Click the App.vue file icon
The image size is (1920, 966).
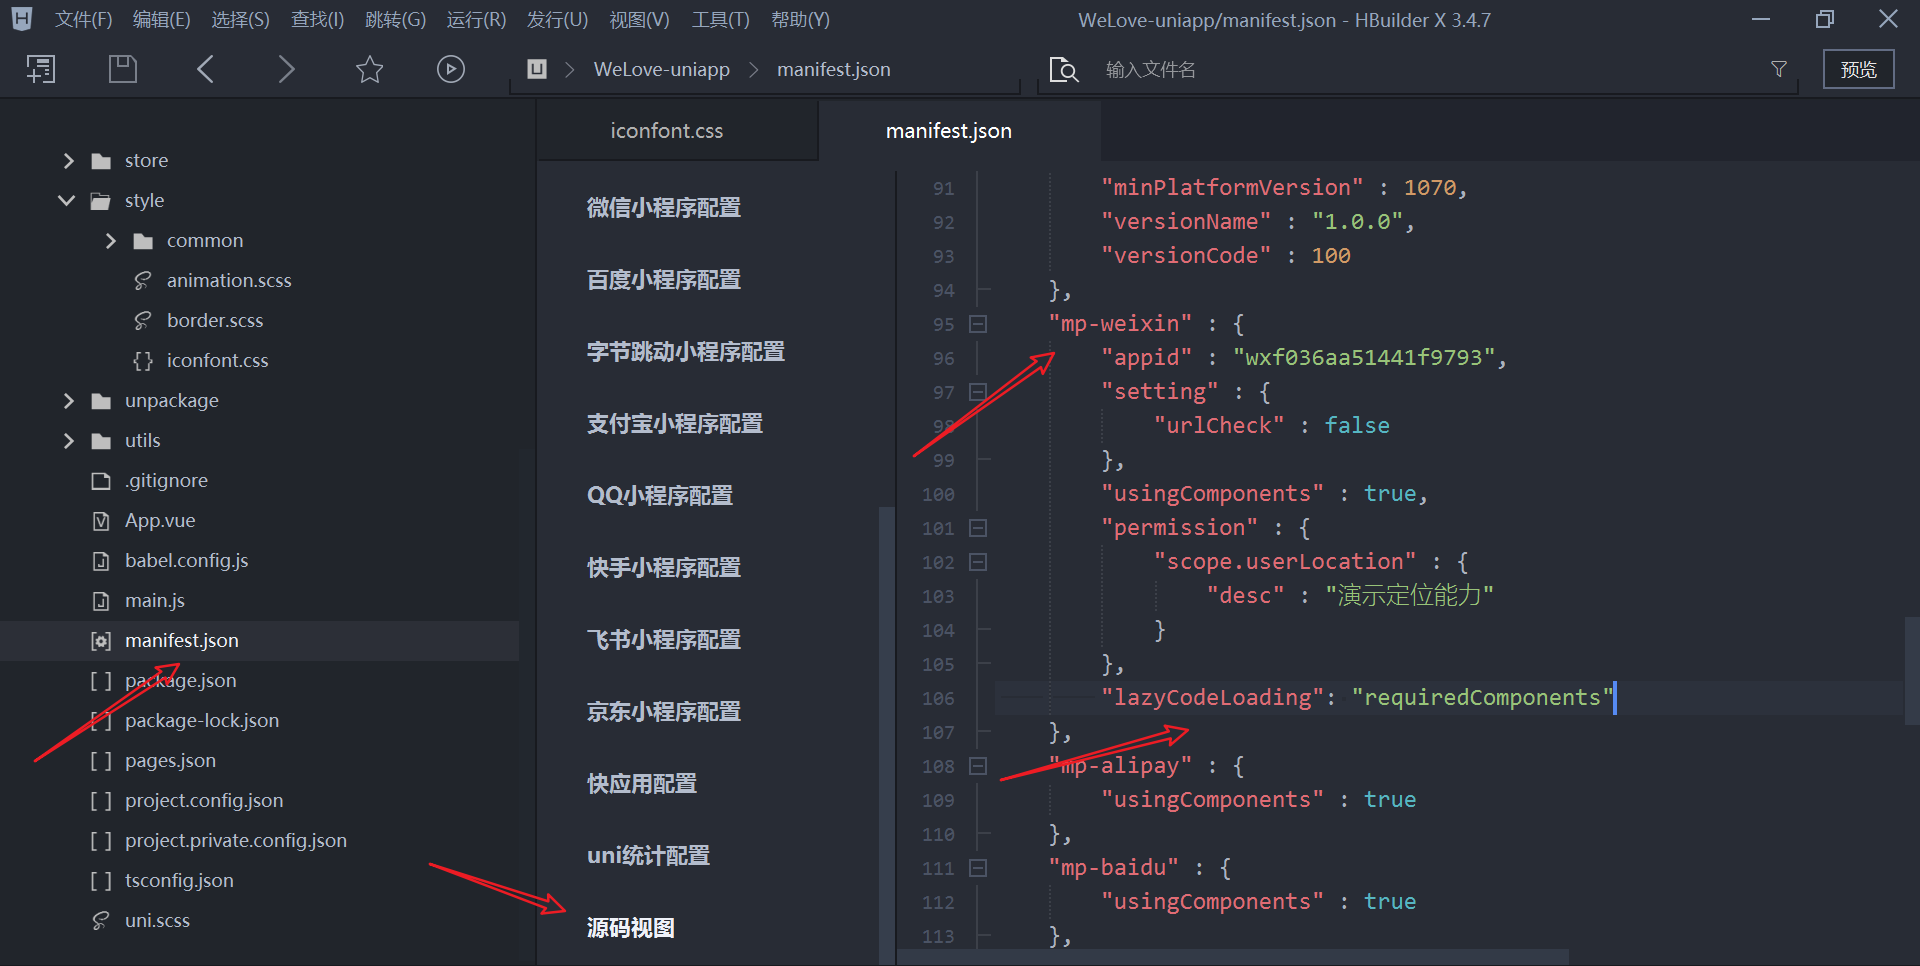pos(101,521)
